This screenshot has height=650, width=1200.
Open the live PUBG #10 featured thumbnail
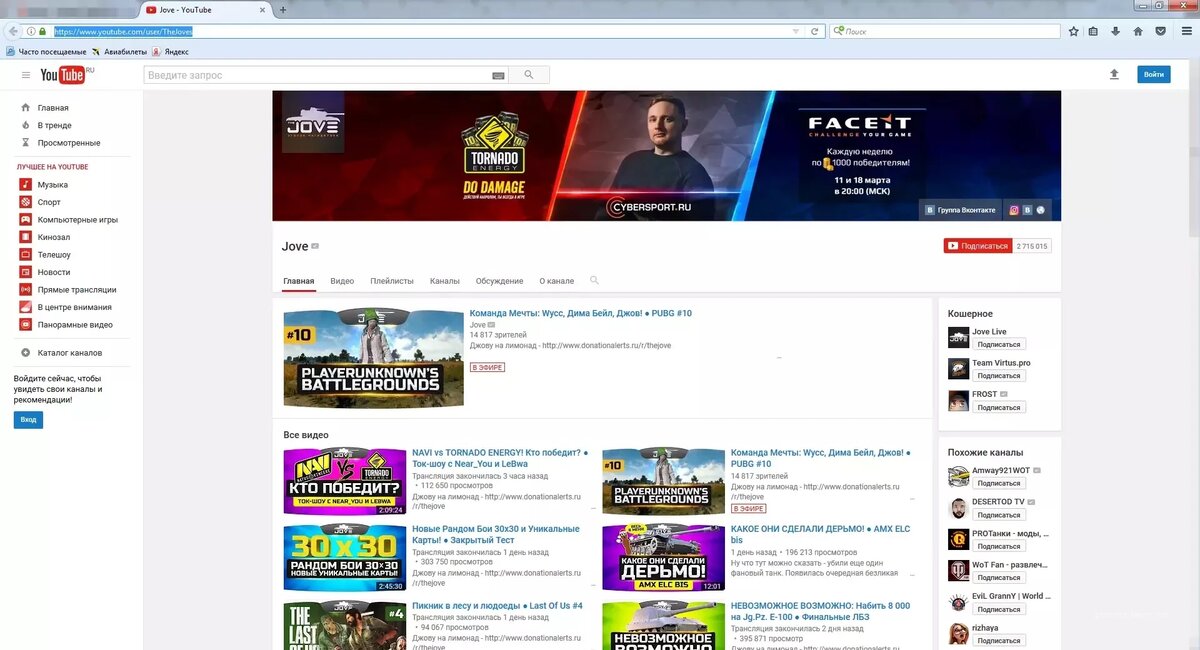[x=373, y=358]
